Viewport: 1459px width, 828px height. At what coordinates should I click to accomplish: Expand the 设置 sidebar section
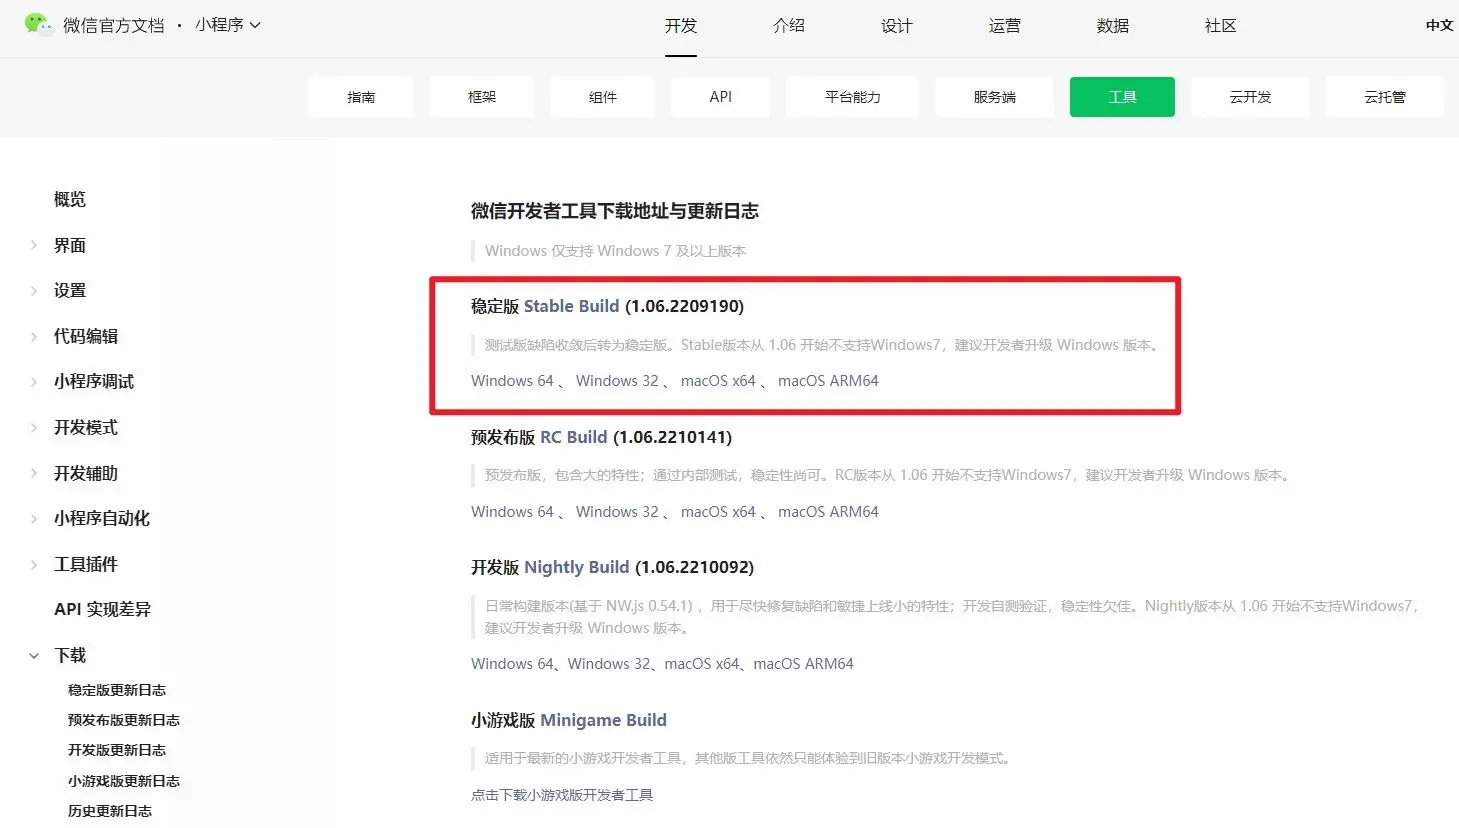pos(70,290)
